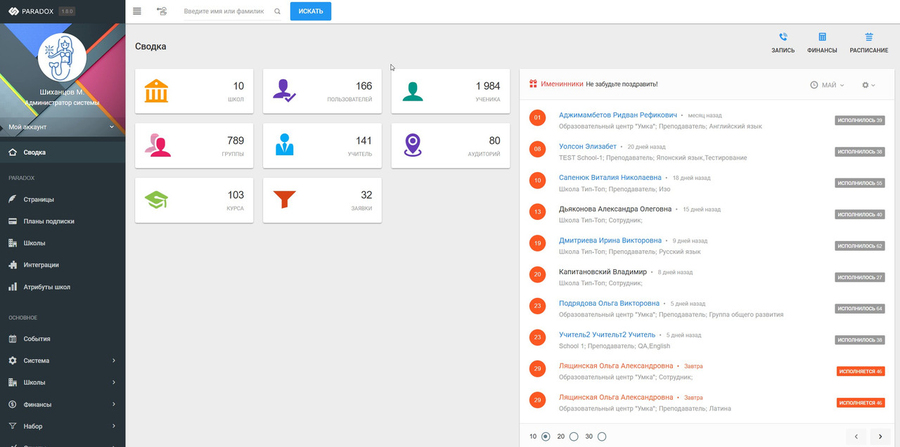Click the blue teacher icon on the Учитель card
900x447 pixels.
(x=284, y=145)
